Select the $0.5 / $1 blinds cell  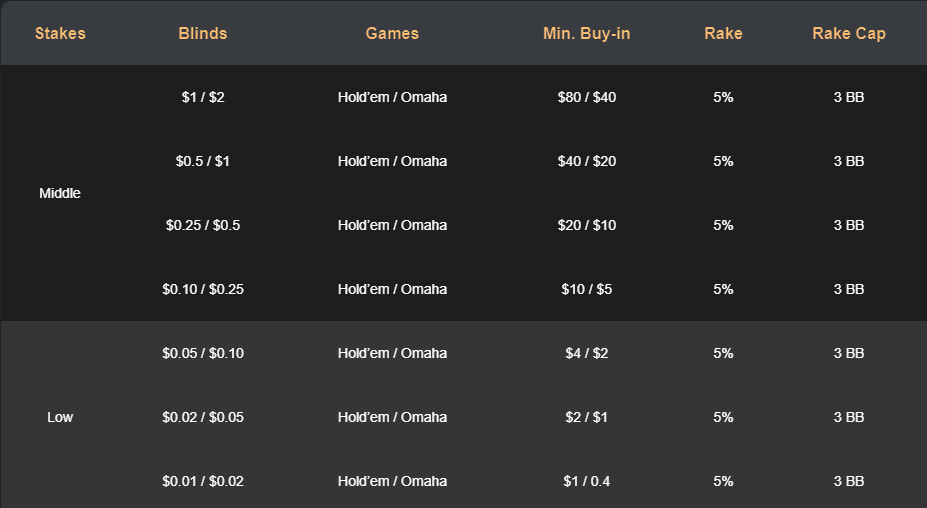click(x=203, y=161)
